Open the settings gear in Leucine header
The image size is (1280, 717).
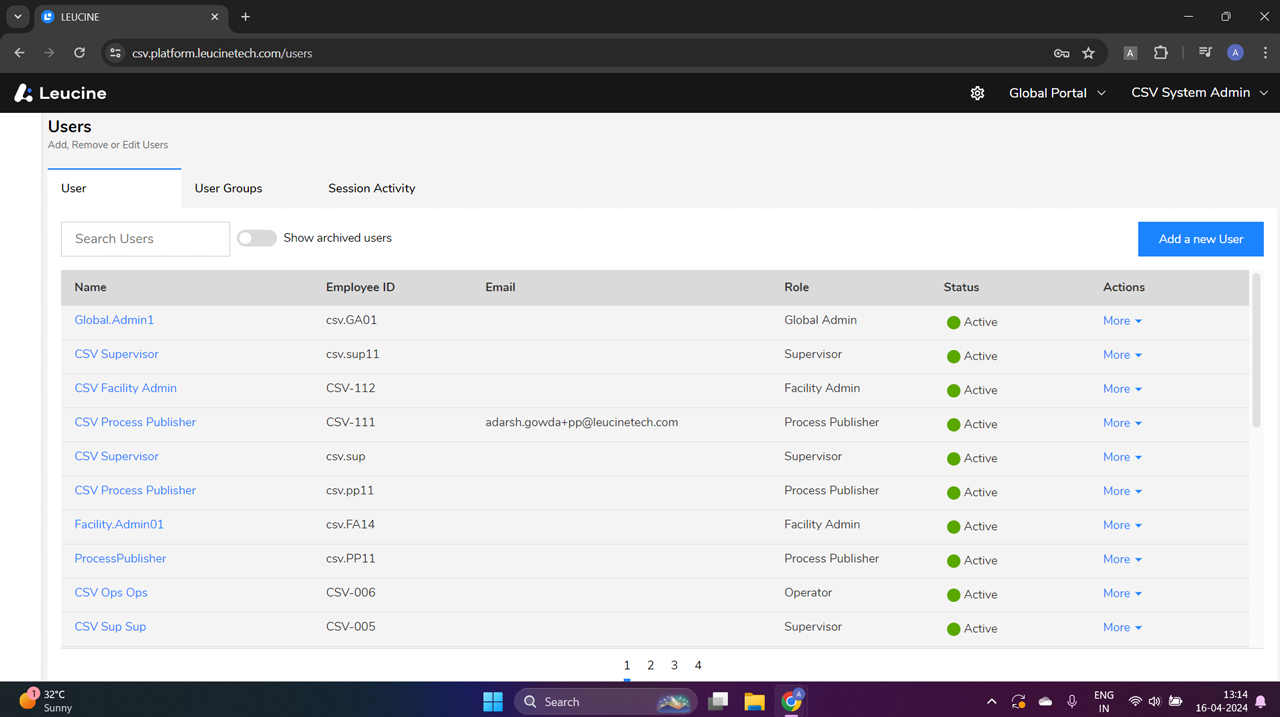click(977, 93)
